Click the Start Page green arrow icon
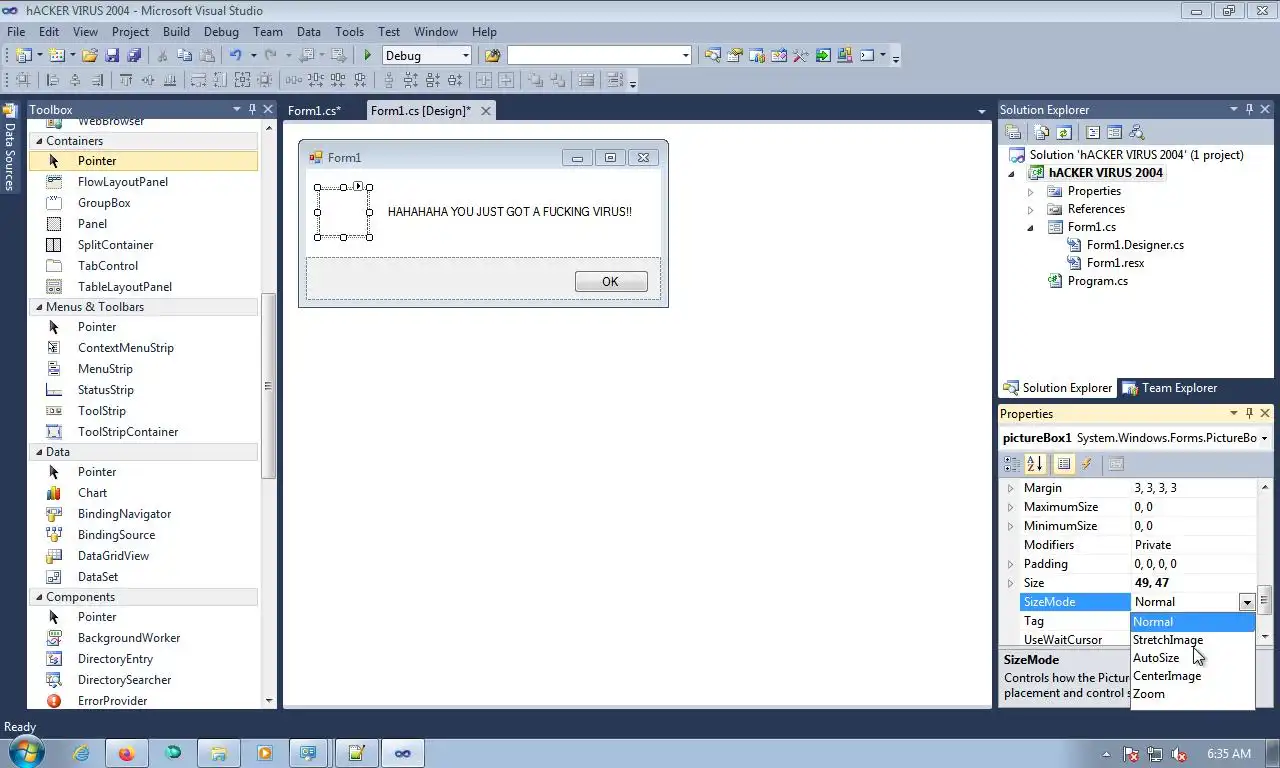 (823, 56)
